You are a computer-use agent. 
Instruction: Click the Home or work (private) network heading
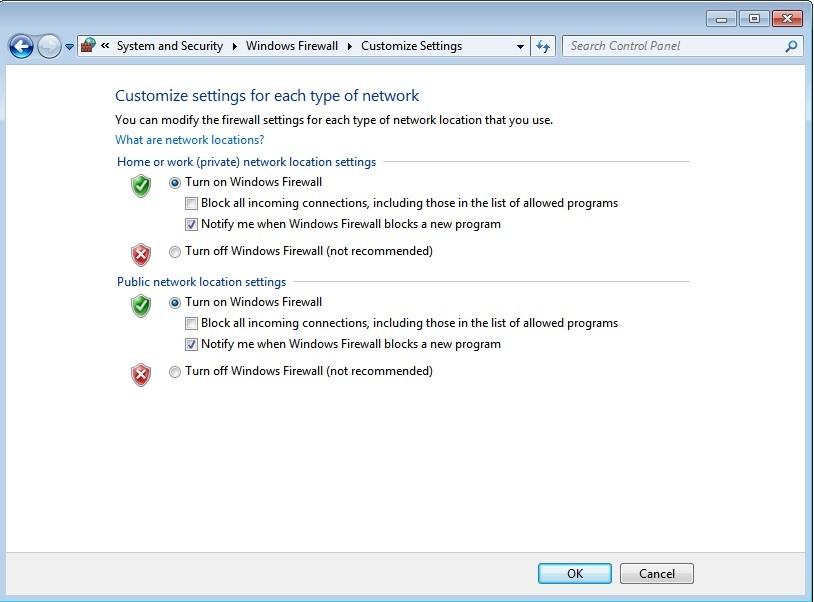pos(246,162)
